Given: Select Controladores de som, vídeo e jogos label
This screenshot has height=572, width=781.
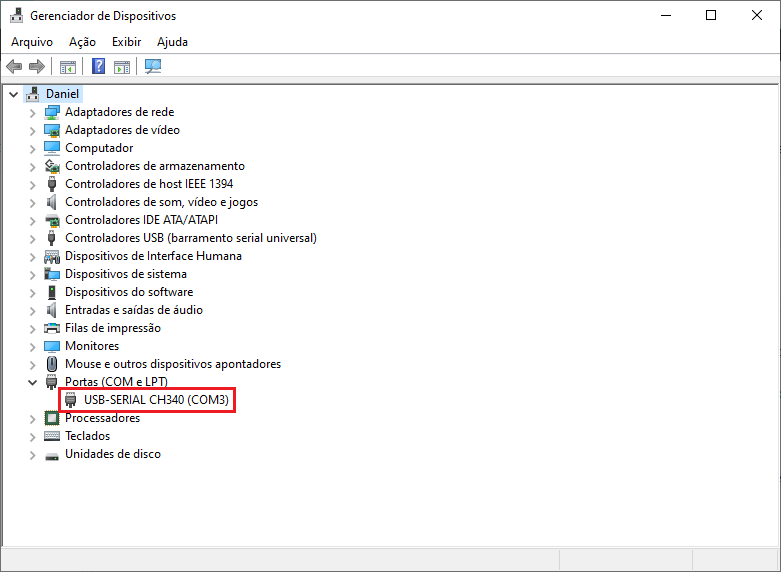Looking at the screenshot, I should (161, 202).
